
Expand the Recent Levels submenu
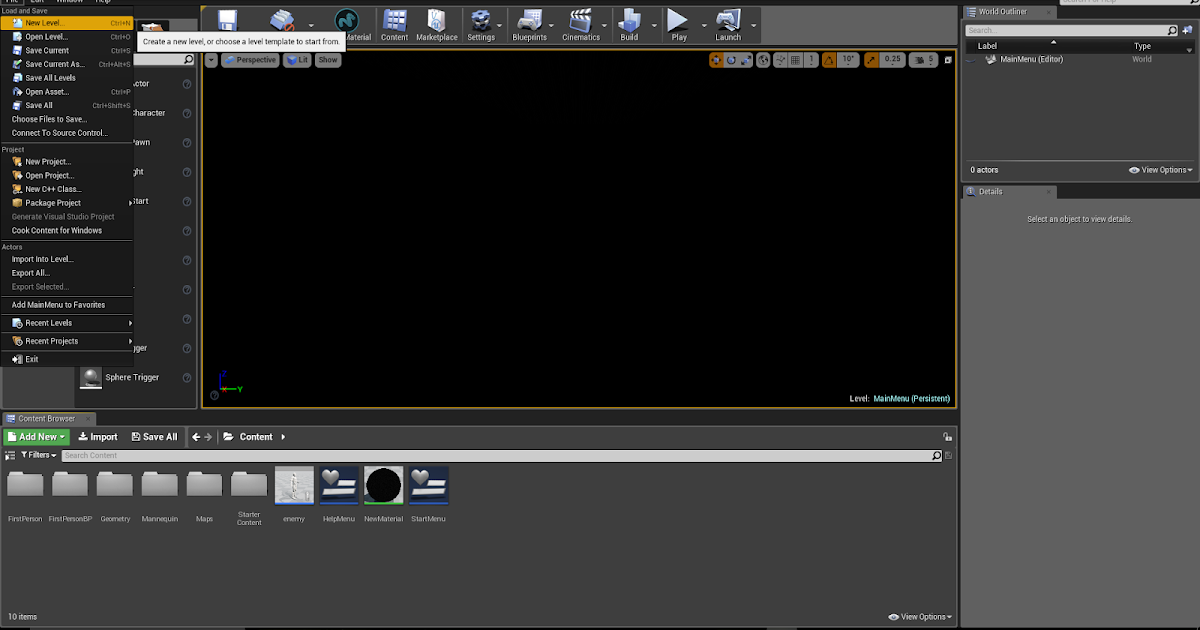[x=48, y=322]
